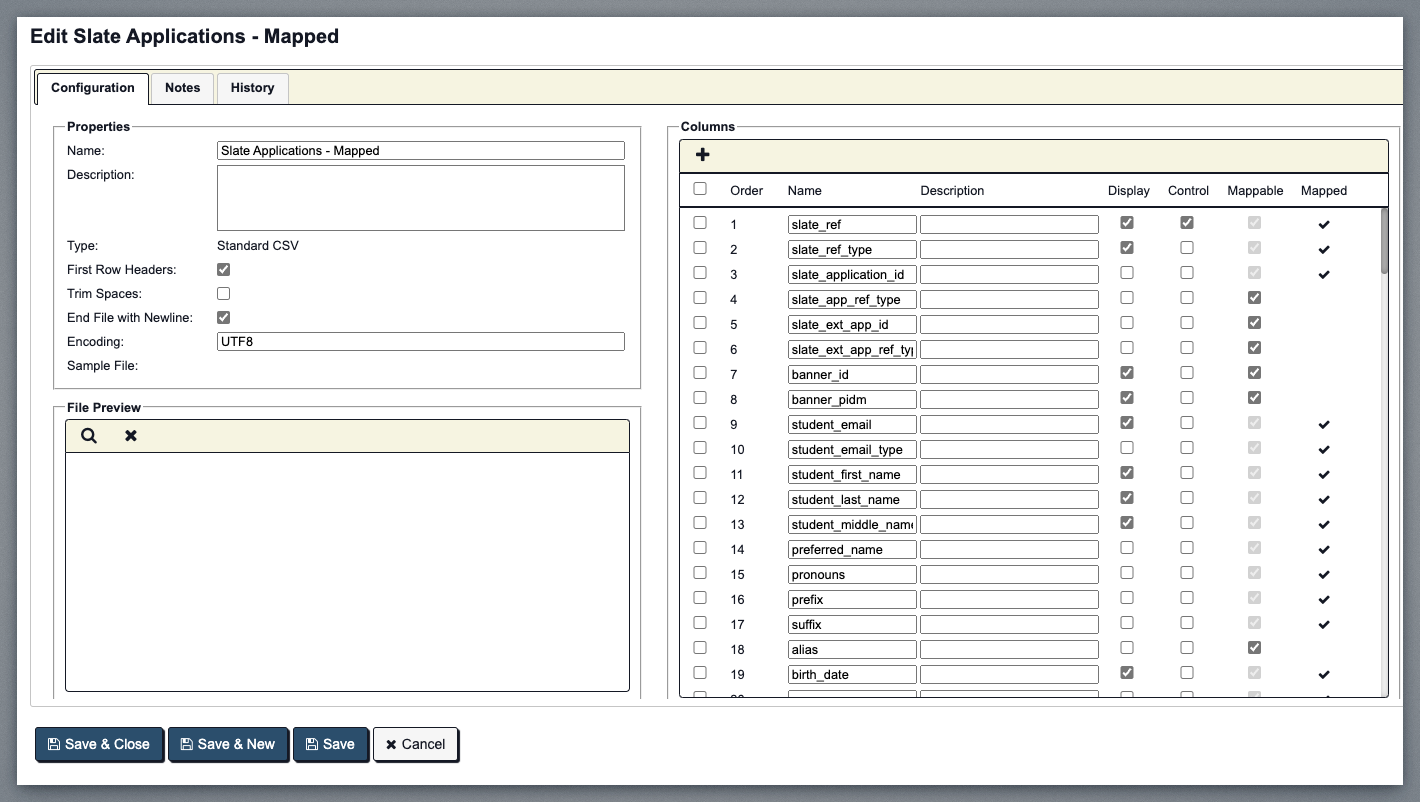Click the Encoding input field
This screenshot has height=802, width=1420.
pyautogui.click(x=420, y=342)
